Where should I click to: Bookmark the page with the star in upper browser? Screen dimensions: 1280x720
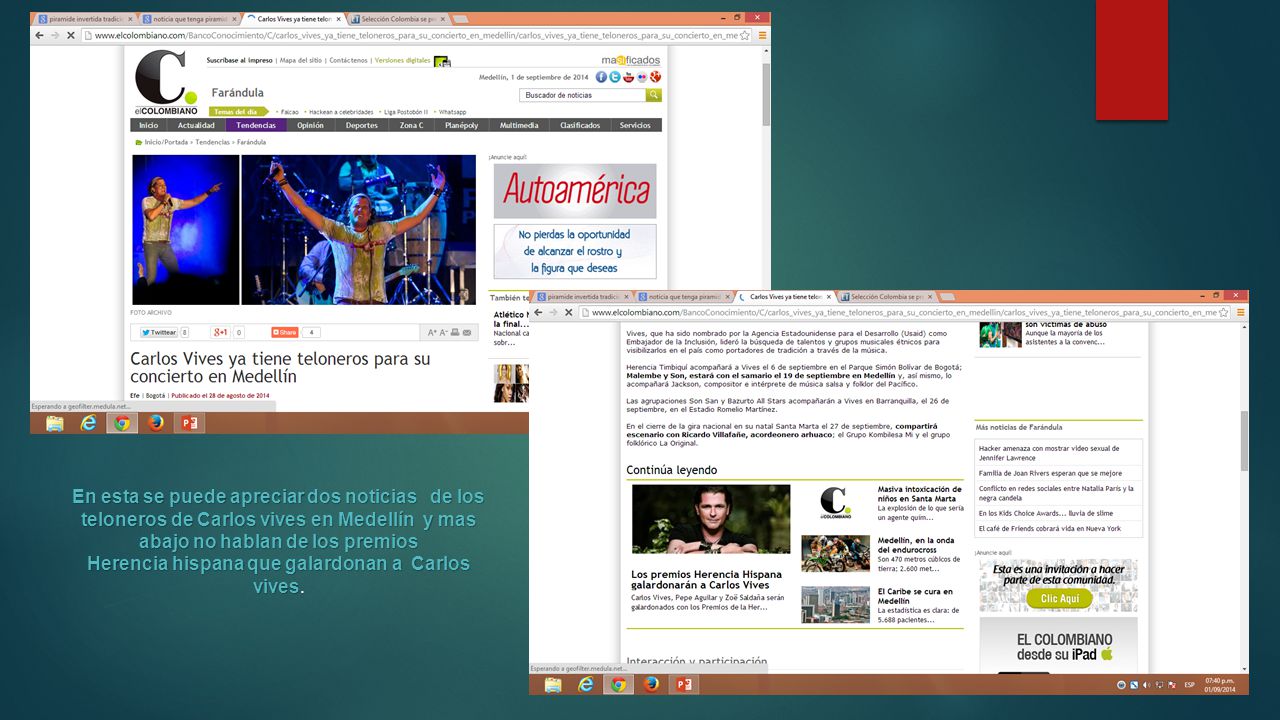[x=747, y=35]
